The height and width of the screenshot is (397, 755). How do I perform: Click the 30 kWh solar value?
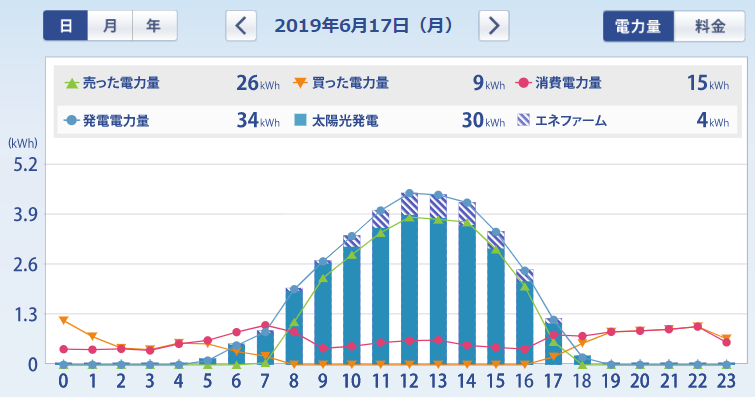click(x=483, y=120)
